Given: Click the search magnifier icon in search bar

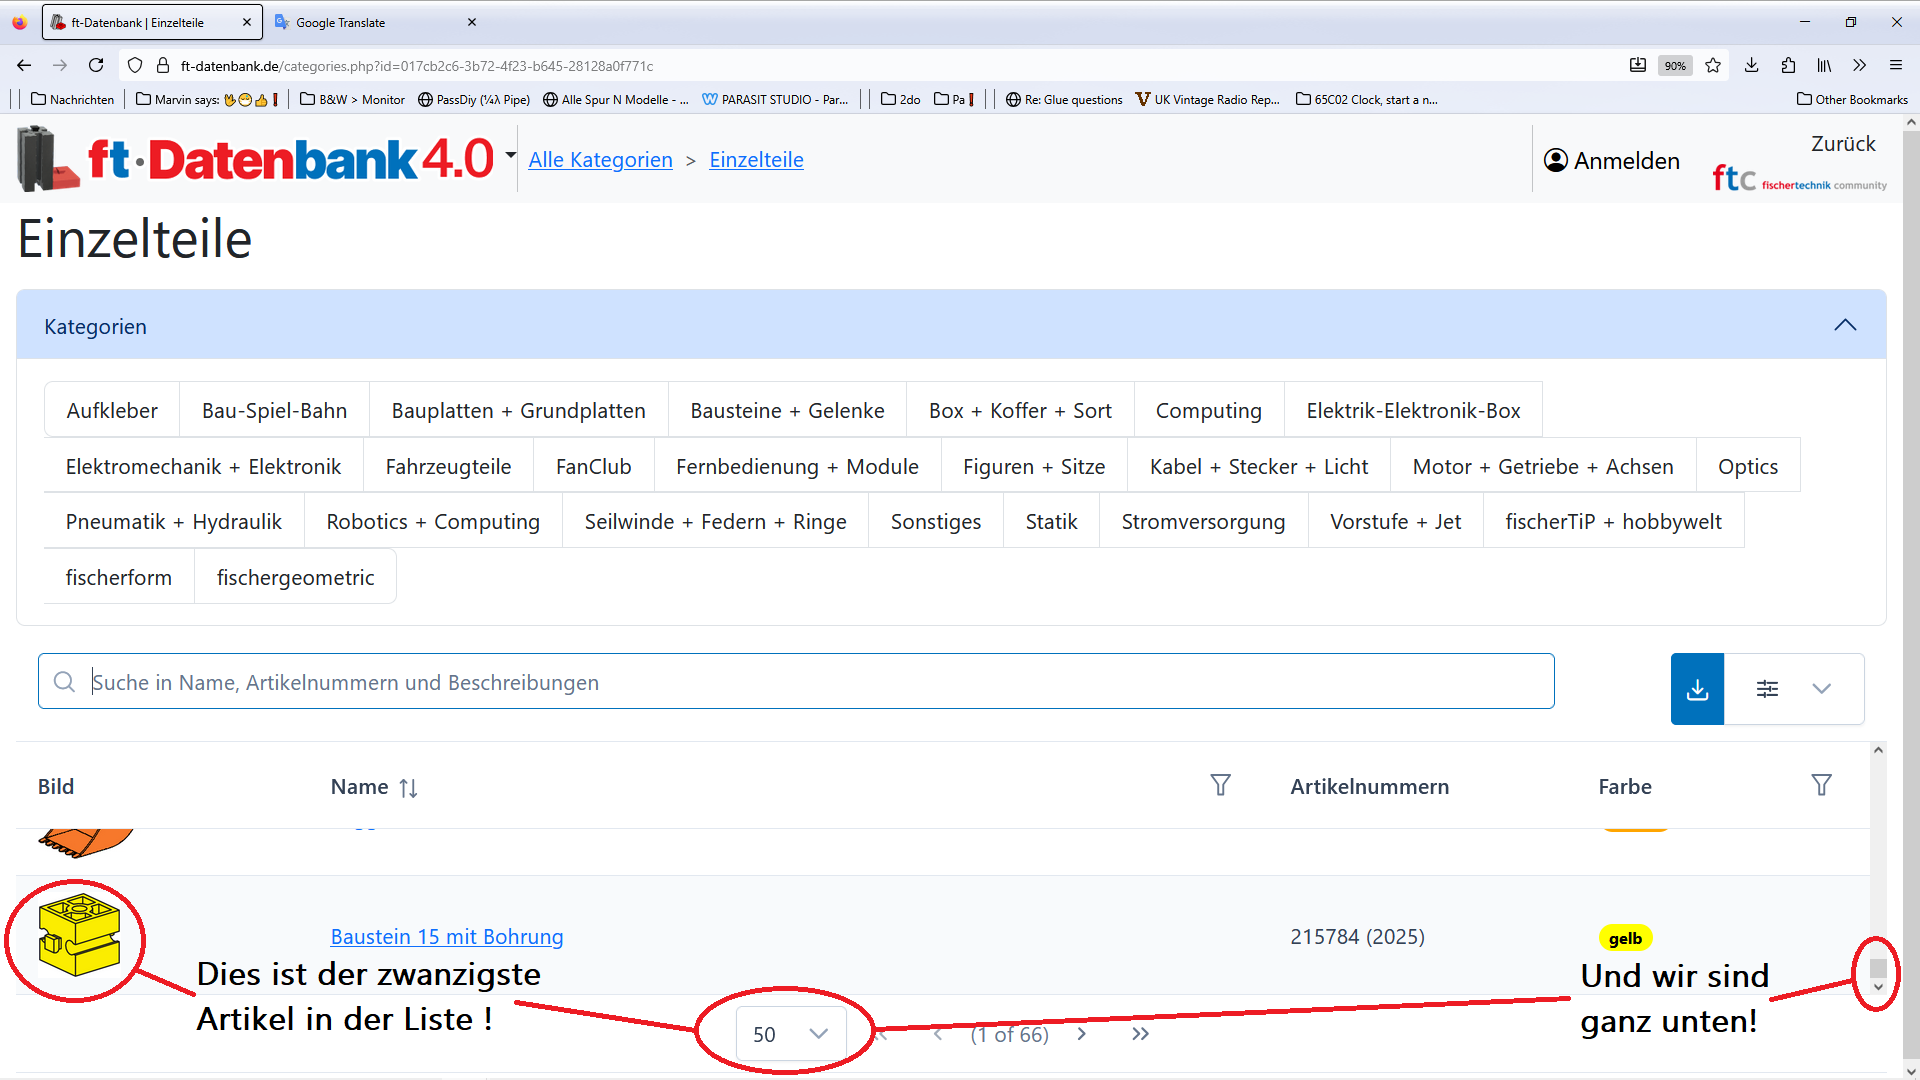Looking at the screenshot, I should pyautogui.click(x=64, y=681).
